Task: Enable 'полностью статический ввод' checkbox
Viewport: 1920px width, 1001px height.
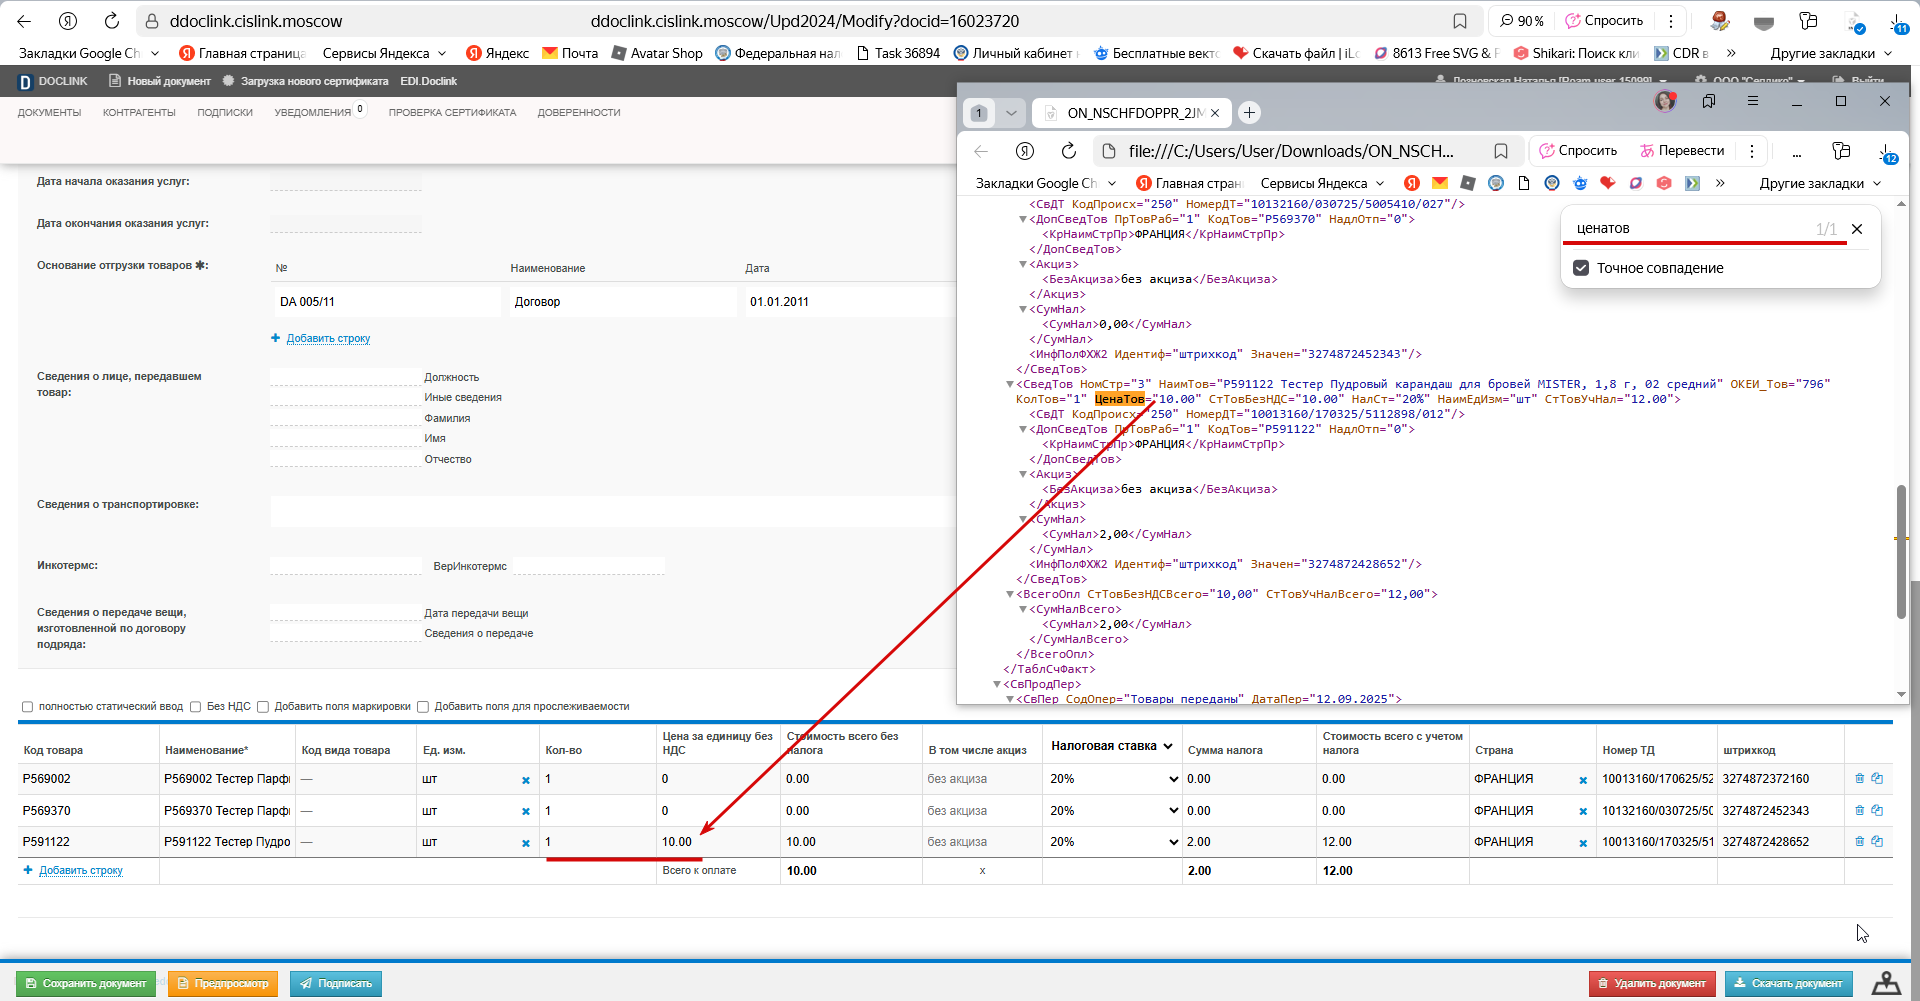Action: pyautogui.click(x=28, y=707)
